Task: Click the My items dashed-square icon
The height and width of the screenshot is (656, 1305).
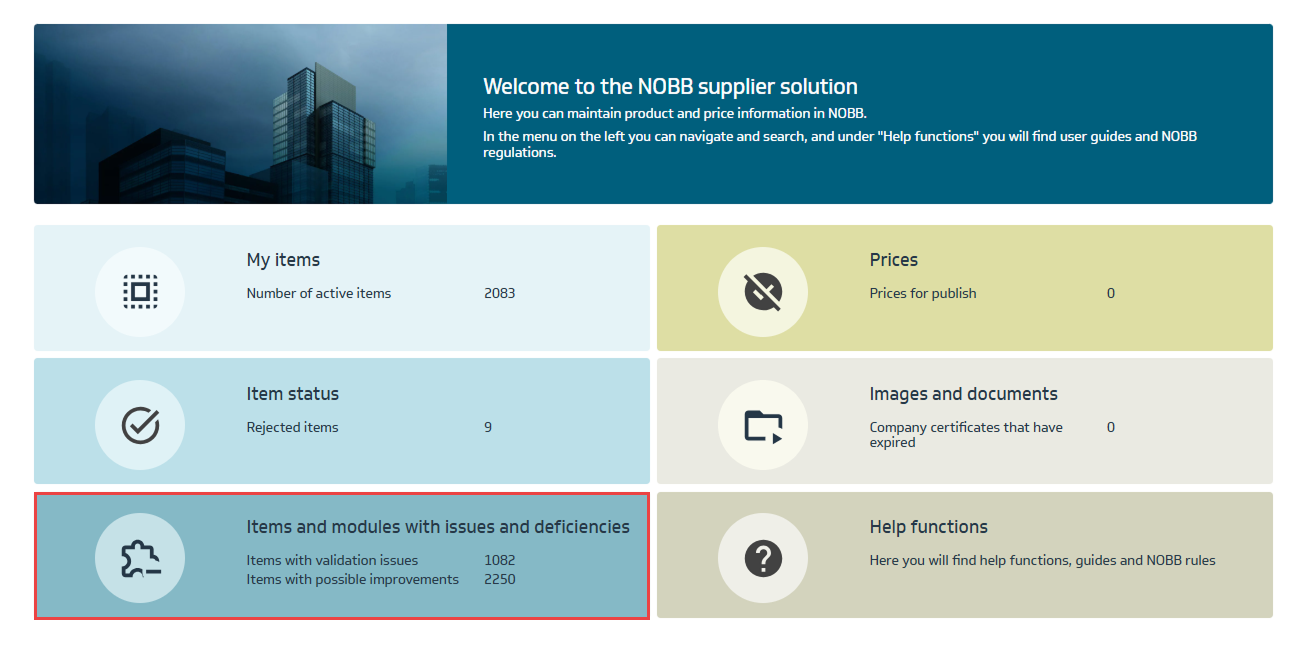Action: pos(140,292)
